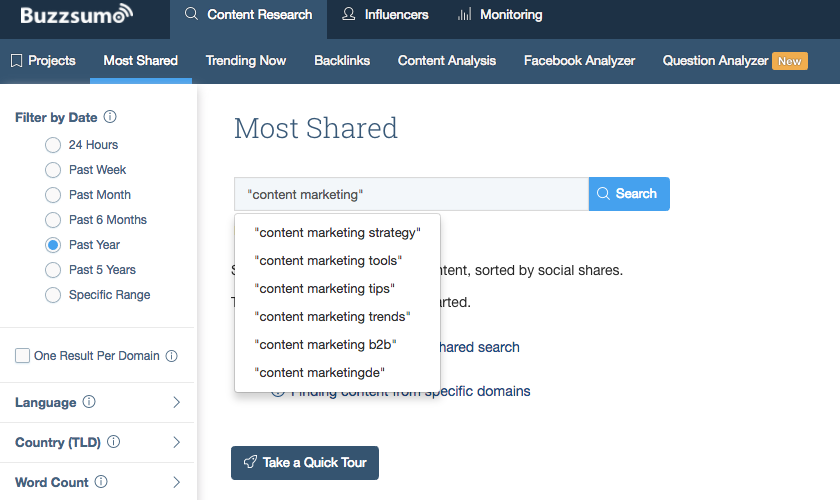
Task: Click the One Result Per Domain info icon
Action: point(171,356)
